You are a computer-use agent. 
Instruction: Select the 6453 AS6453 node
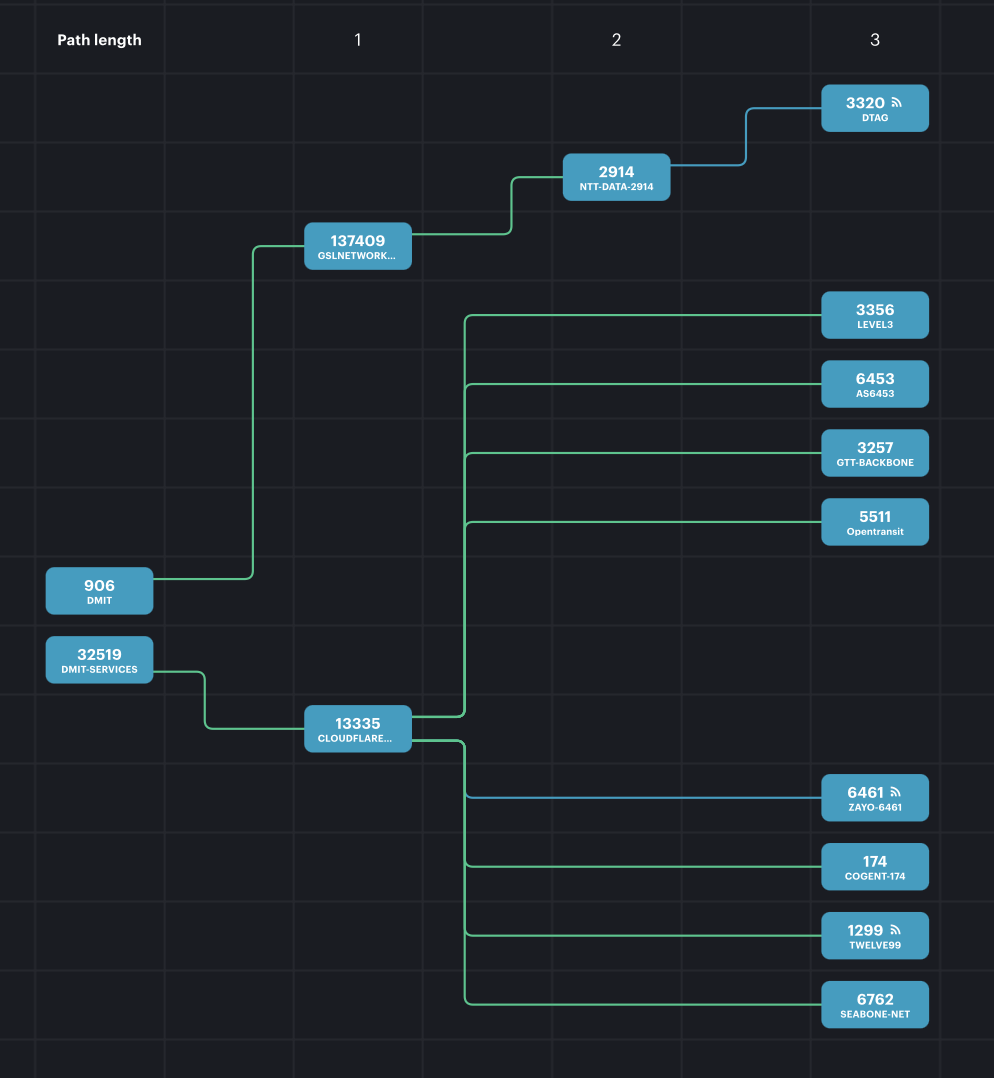(874, 384)
